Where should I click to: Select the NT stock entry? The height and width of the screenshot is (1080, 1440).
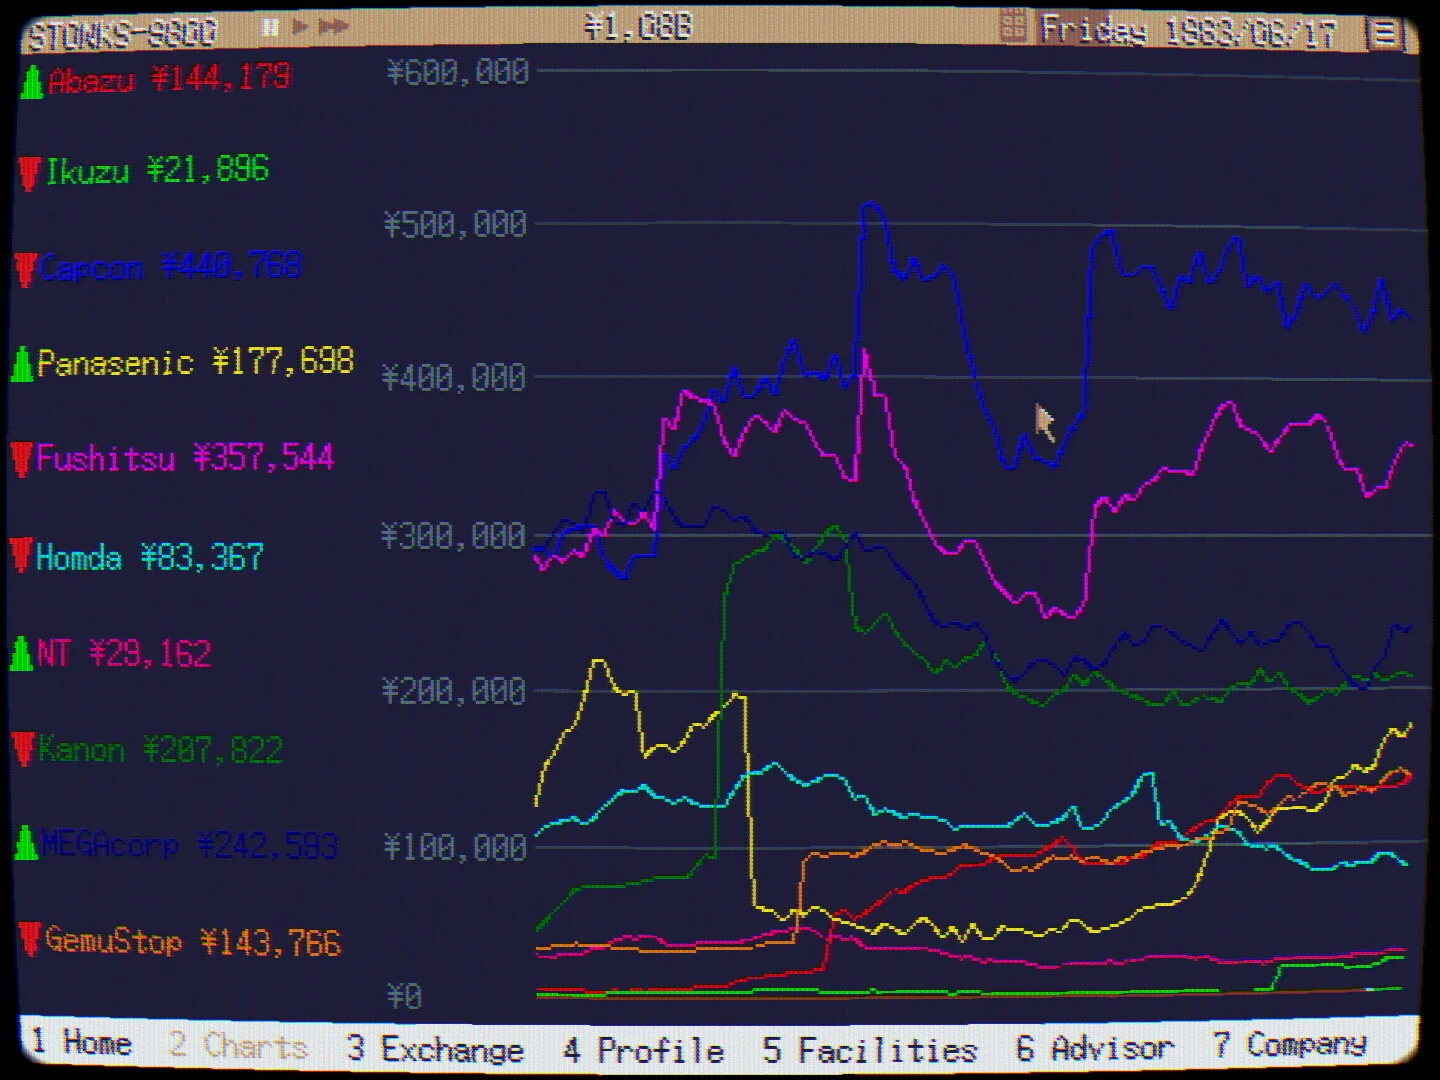tap(111, 654)
